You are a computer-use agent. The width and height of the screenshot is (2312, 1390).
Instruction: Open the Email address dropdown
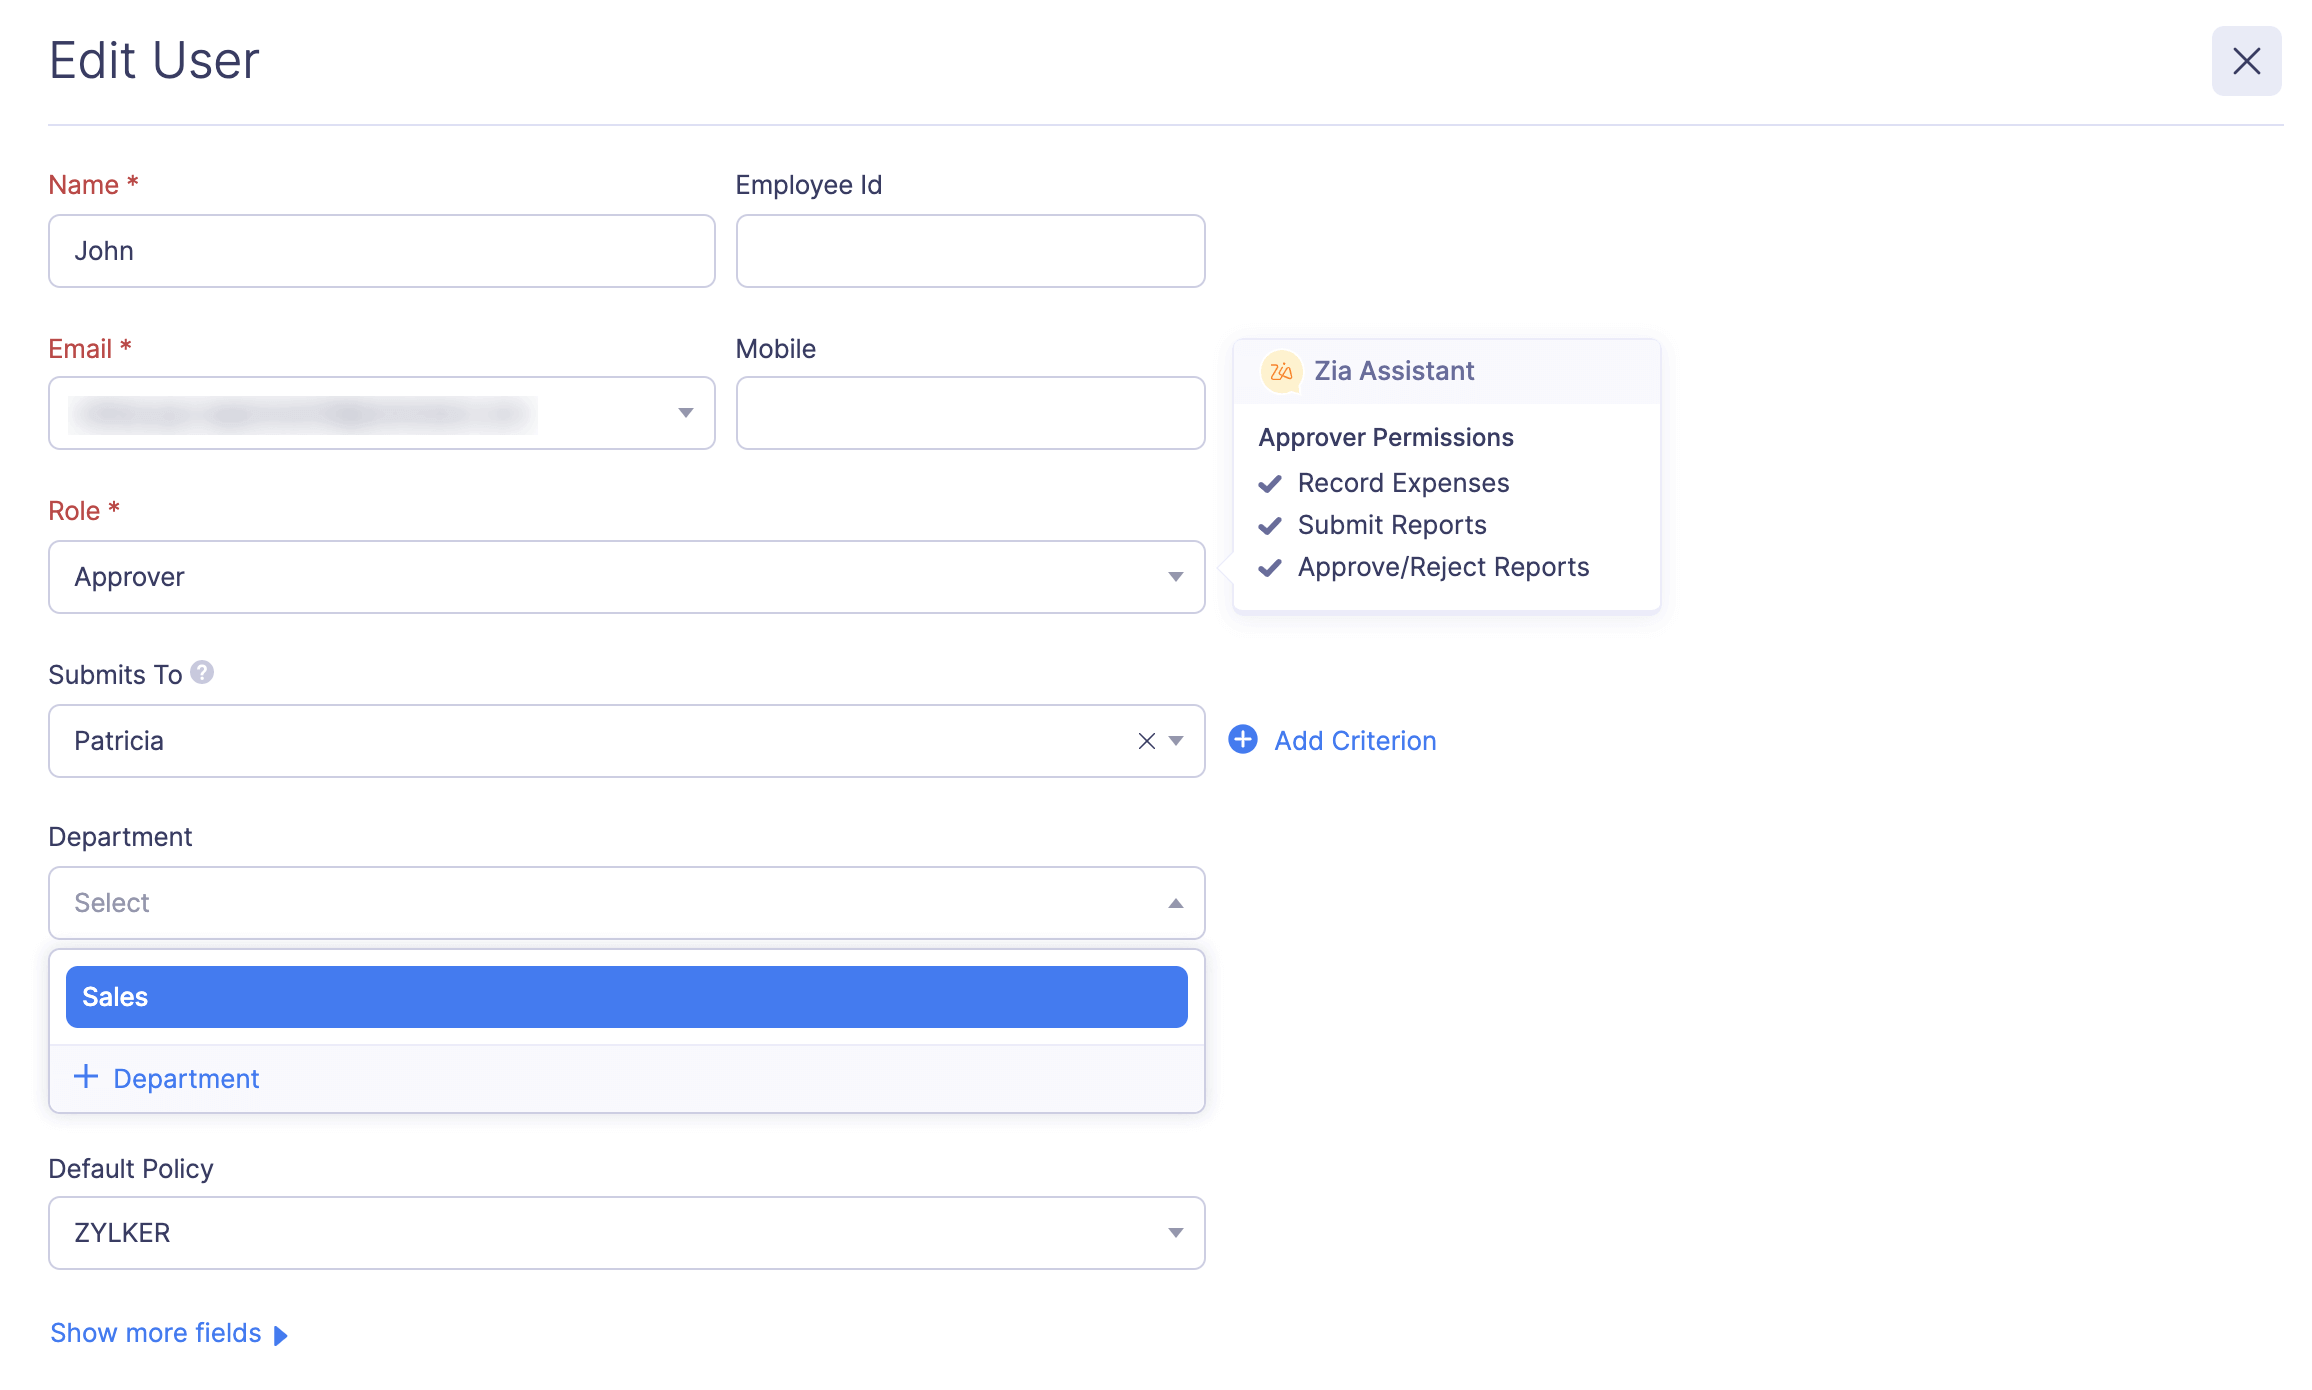[x=685, y=412]
